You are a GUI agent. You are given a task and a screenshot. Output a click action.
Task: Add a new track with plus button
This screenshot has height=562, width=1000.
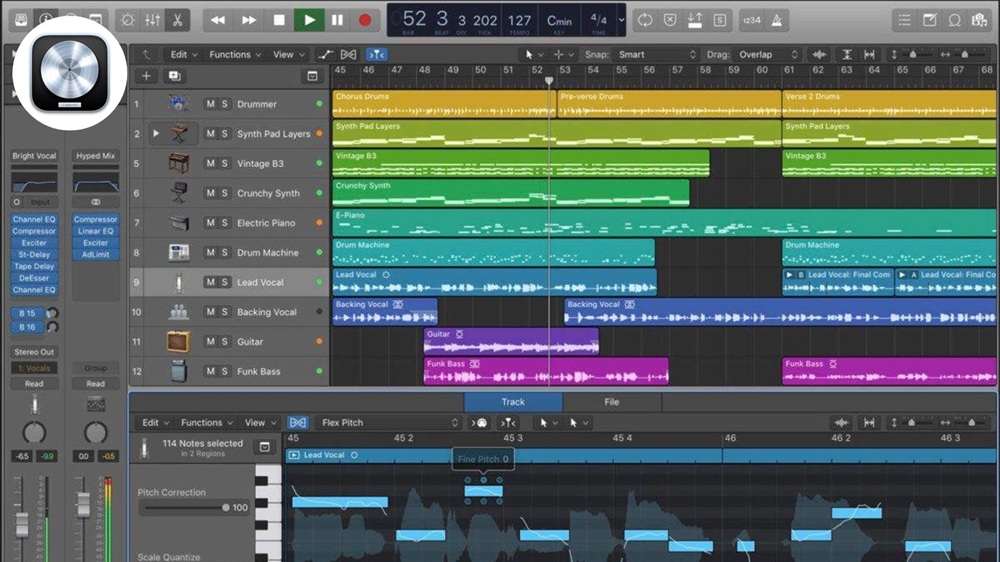click(146, 76)
